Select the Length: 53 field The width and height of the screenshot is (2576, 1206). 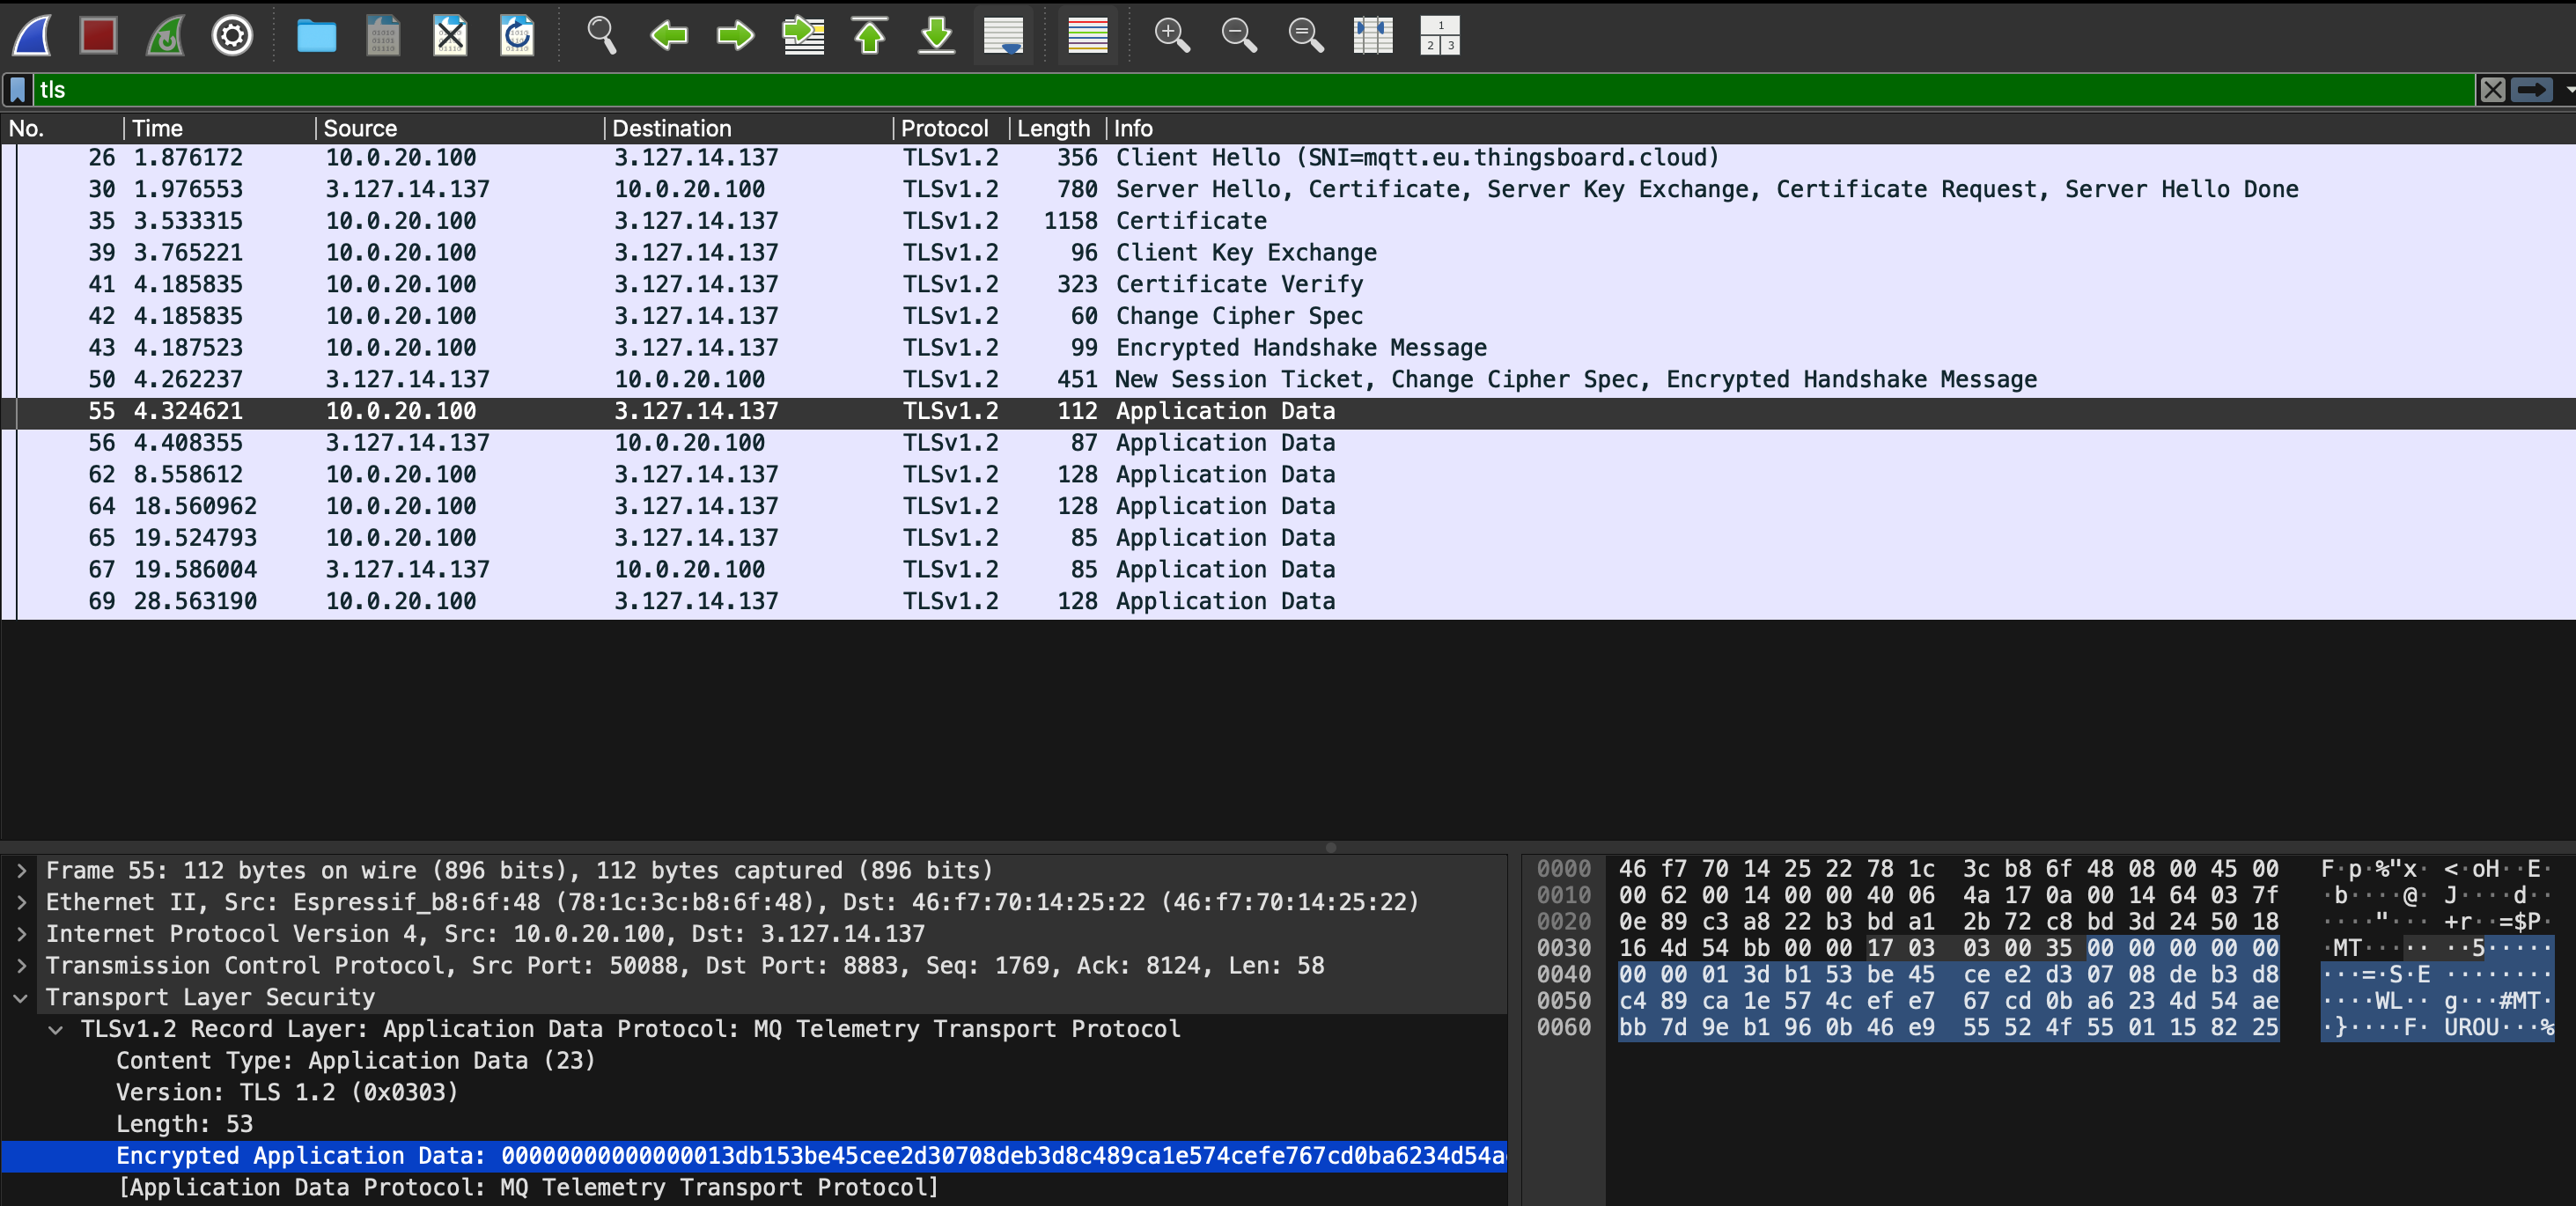pyautogui.click(x=184, y=1125)
